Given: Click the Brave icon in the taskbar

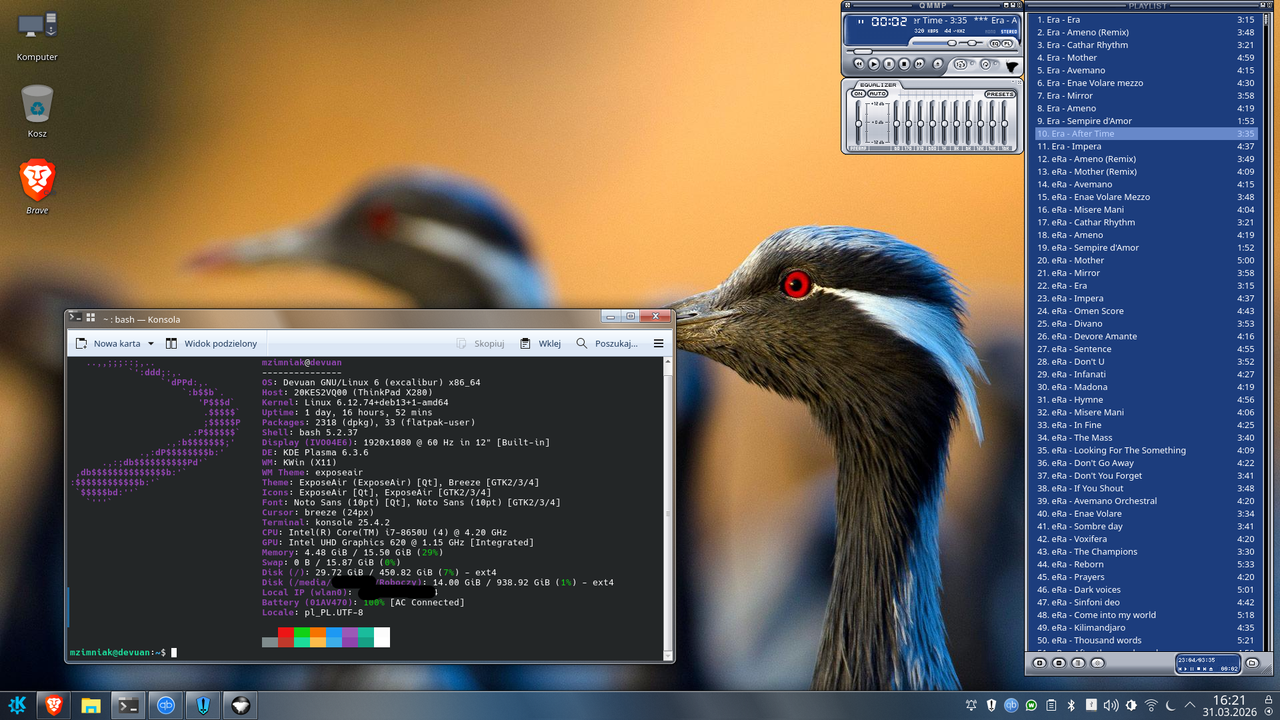Looking at the screenshot, I should click(x=53, y=705).
